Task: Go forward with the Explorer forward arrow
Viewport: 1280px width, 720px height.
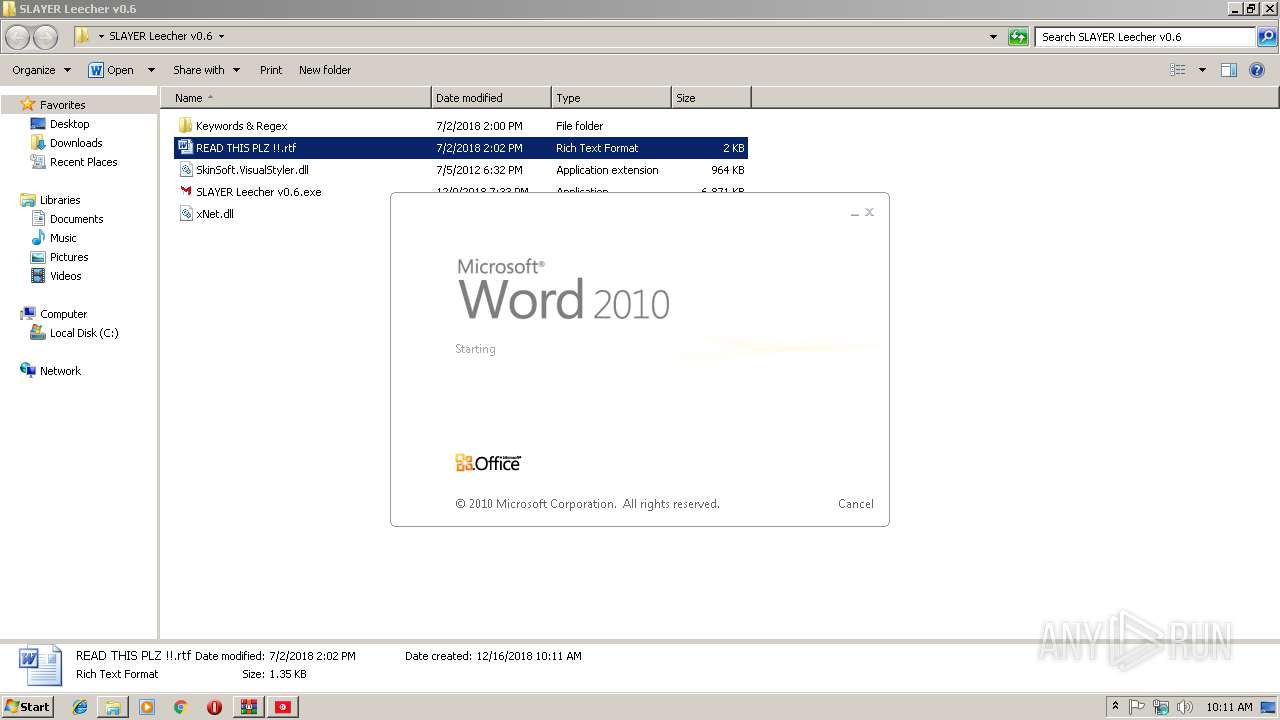Action: (x=46, y=37)
